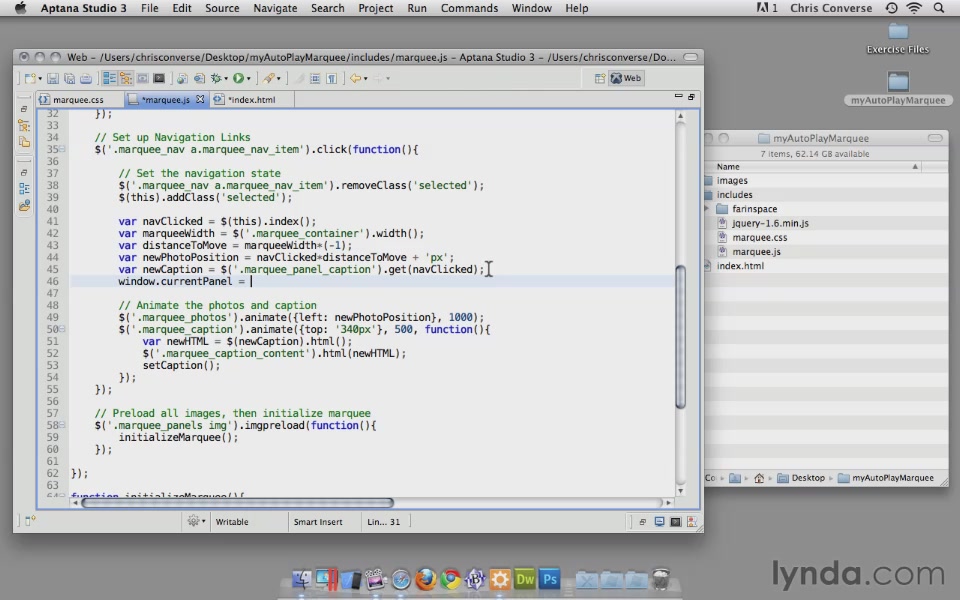Click the New file toolbar icon

(29, 78)
